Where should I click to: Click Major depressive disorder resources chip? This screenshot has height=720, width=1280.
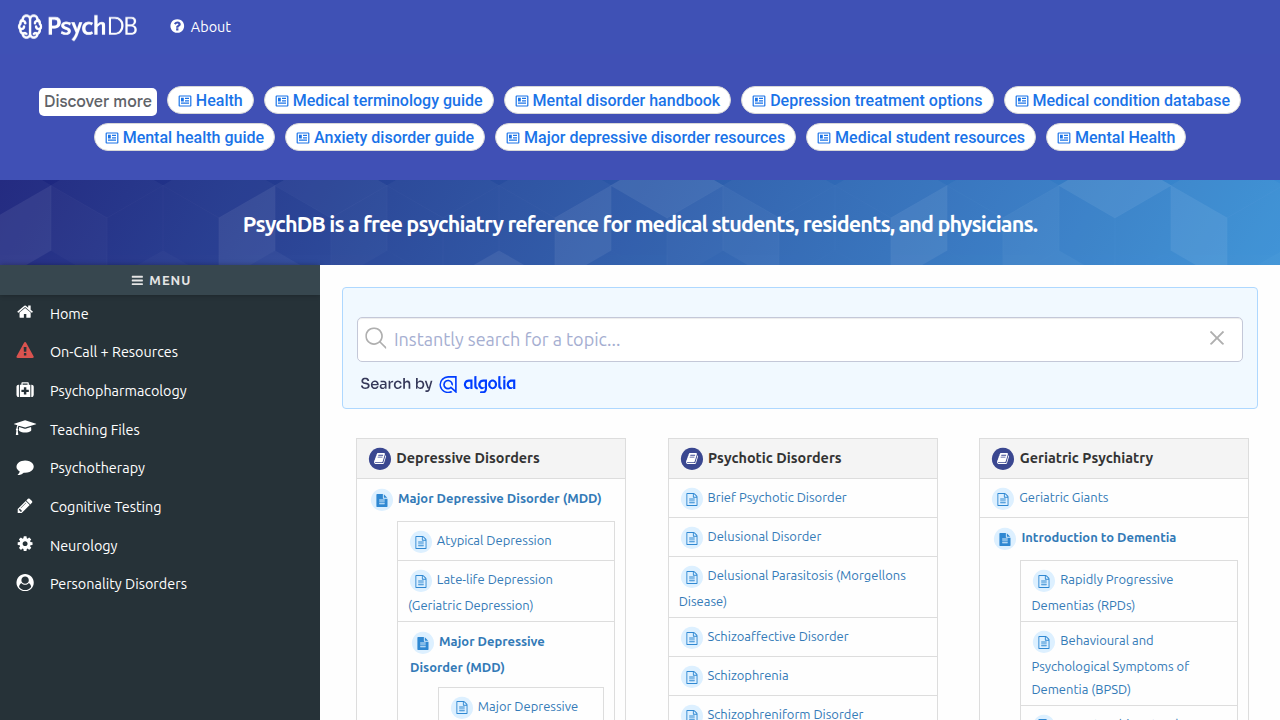(645, 137)
